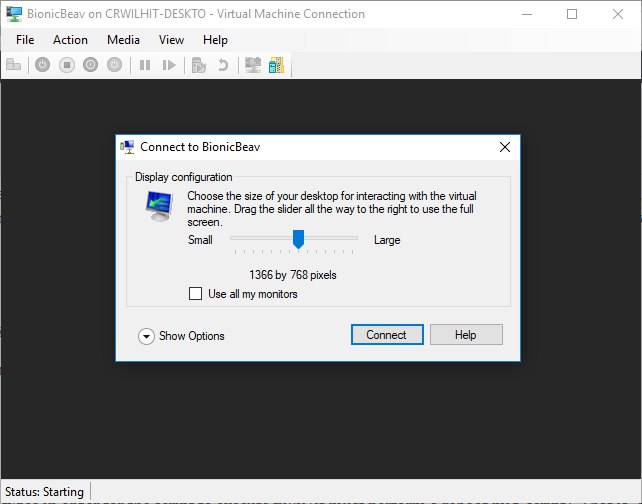Click the Help button in dialog
This screenshot has height=504, width=642.
click(466, 334)
